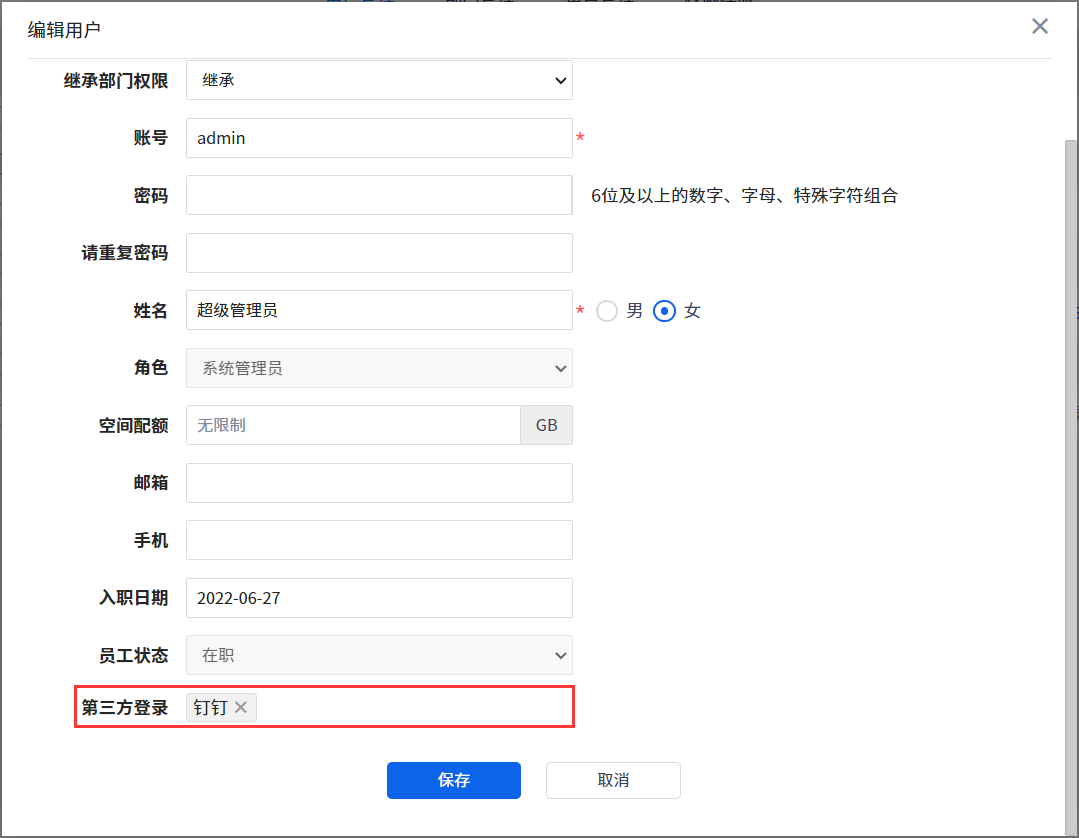This screenshot has height=838, width=1079.
Task: Click the 请重复密码 input field
Action: (379, 253)
